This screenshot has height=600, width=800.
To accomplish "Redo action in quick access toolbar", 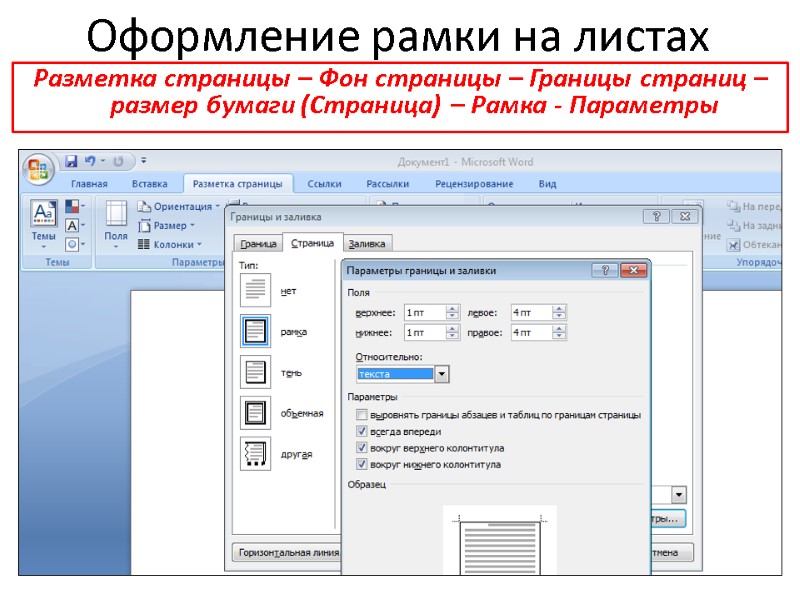I will point(118,161).
